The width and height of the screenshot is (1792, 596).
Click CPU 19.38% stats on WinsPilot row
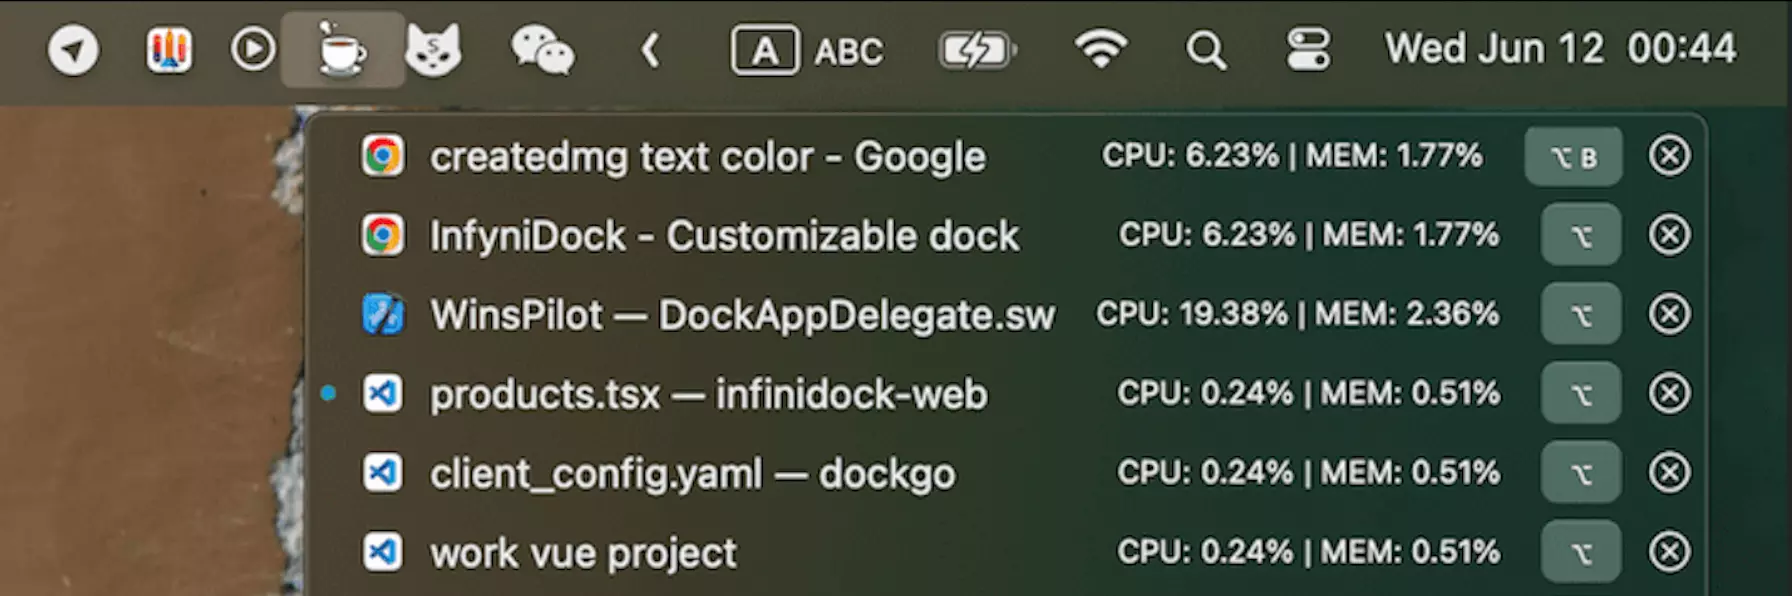1298,314
